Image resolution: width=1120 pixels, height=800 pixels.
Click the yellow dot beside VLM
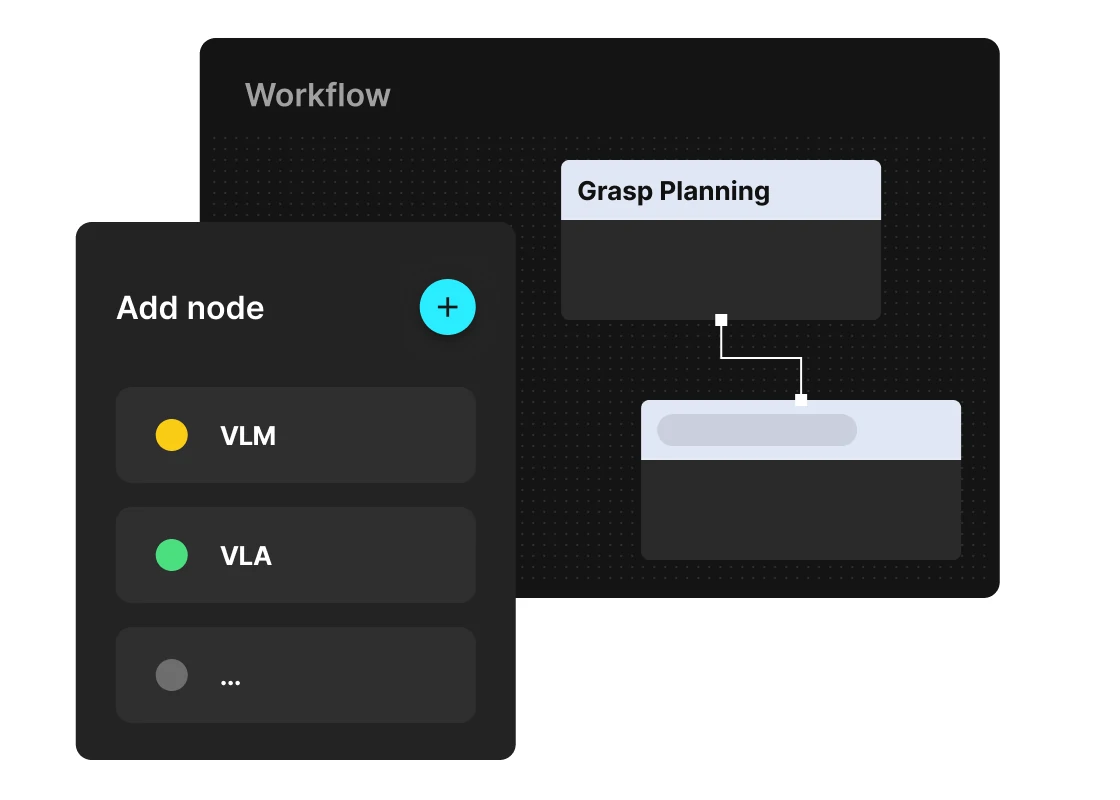coord(172,435)
